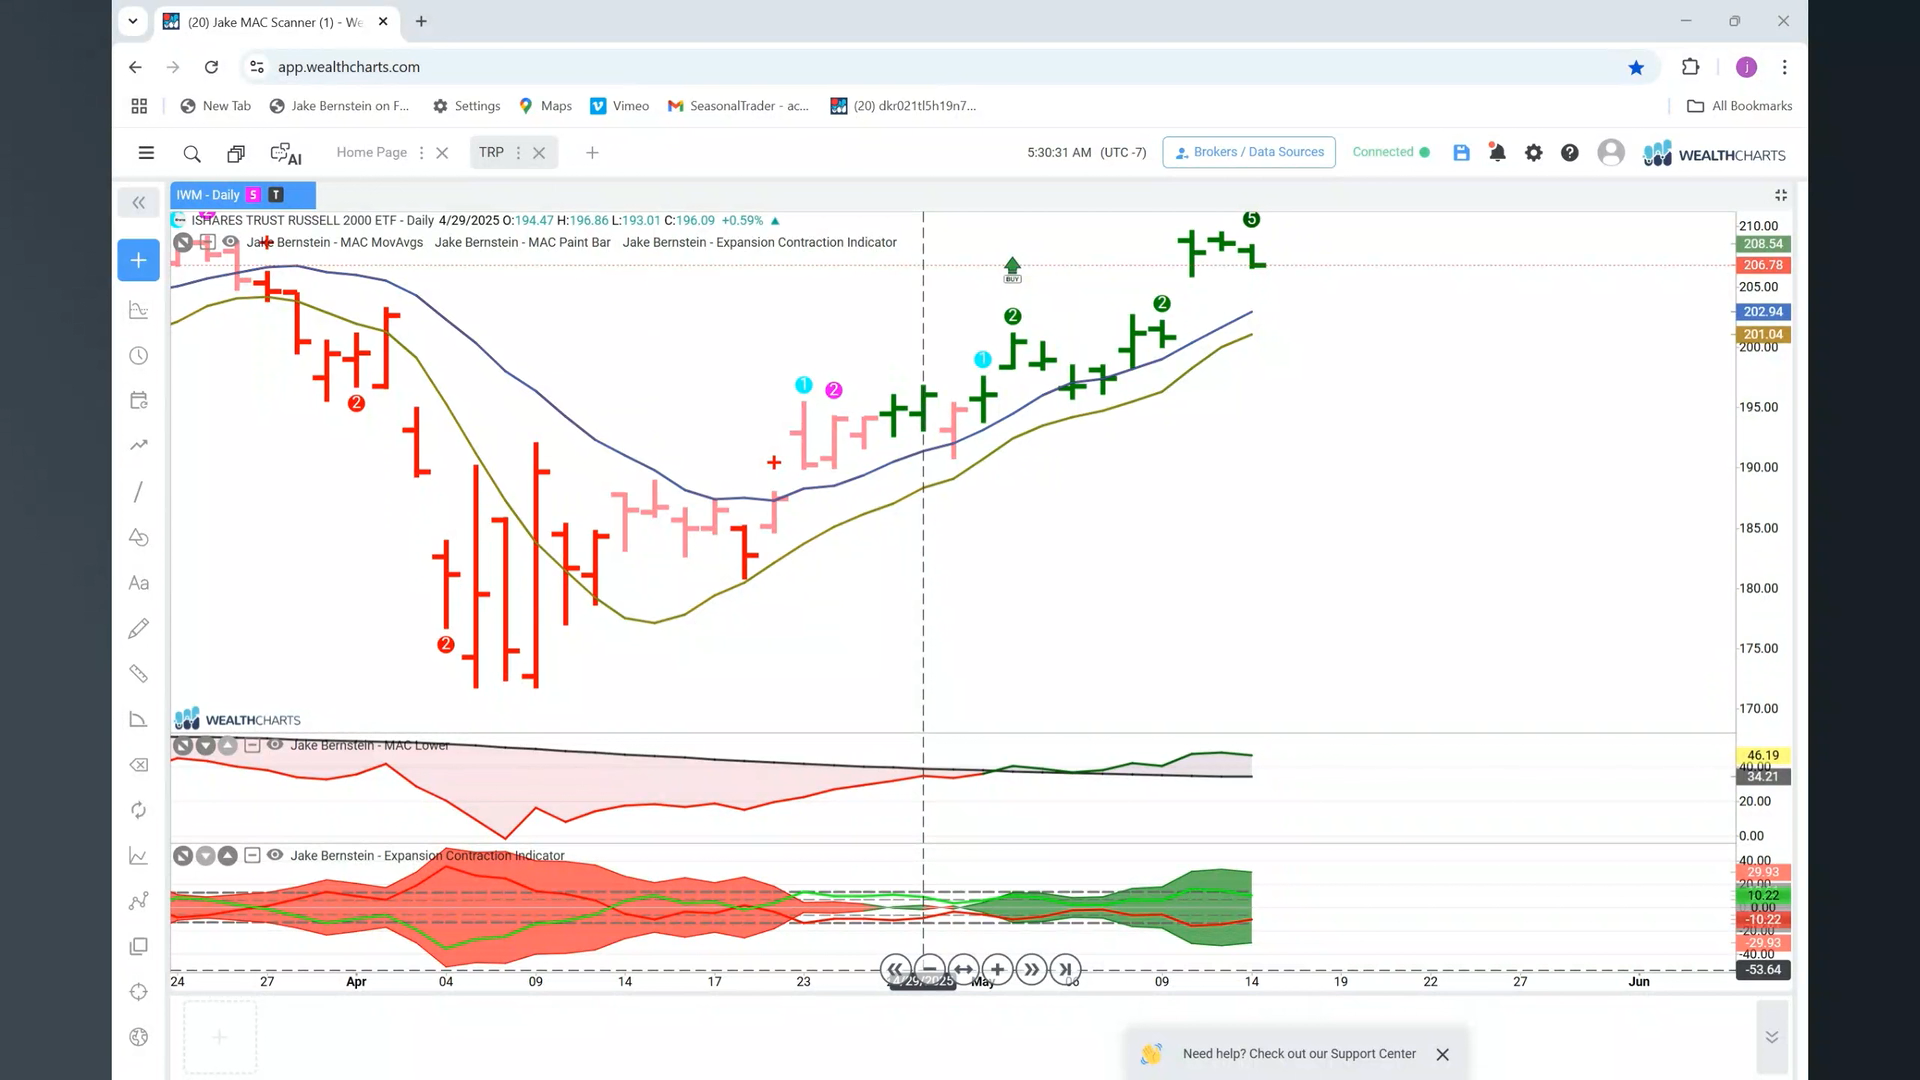Click the crosshair target tool
The height and width of the screenshot is (1080, 1920).
click(139, 992)
